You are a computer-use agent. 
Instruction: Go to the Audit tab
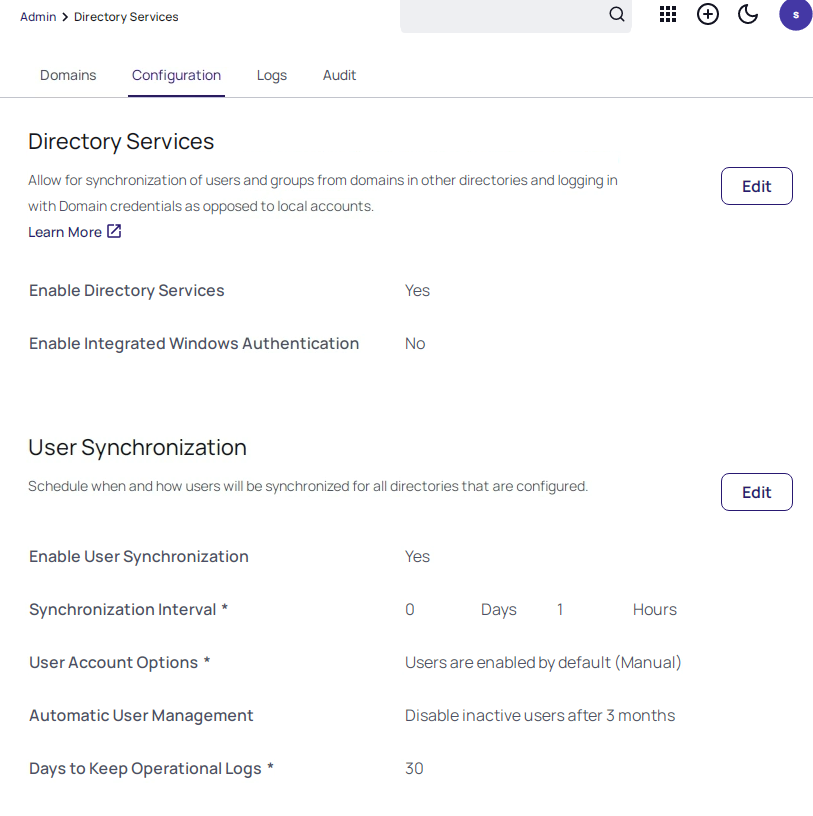[339, 75]
